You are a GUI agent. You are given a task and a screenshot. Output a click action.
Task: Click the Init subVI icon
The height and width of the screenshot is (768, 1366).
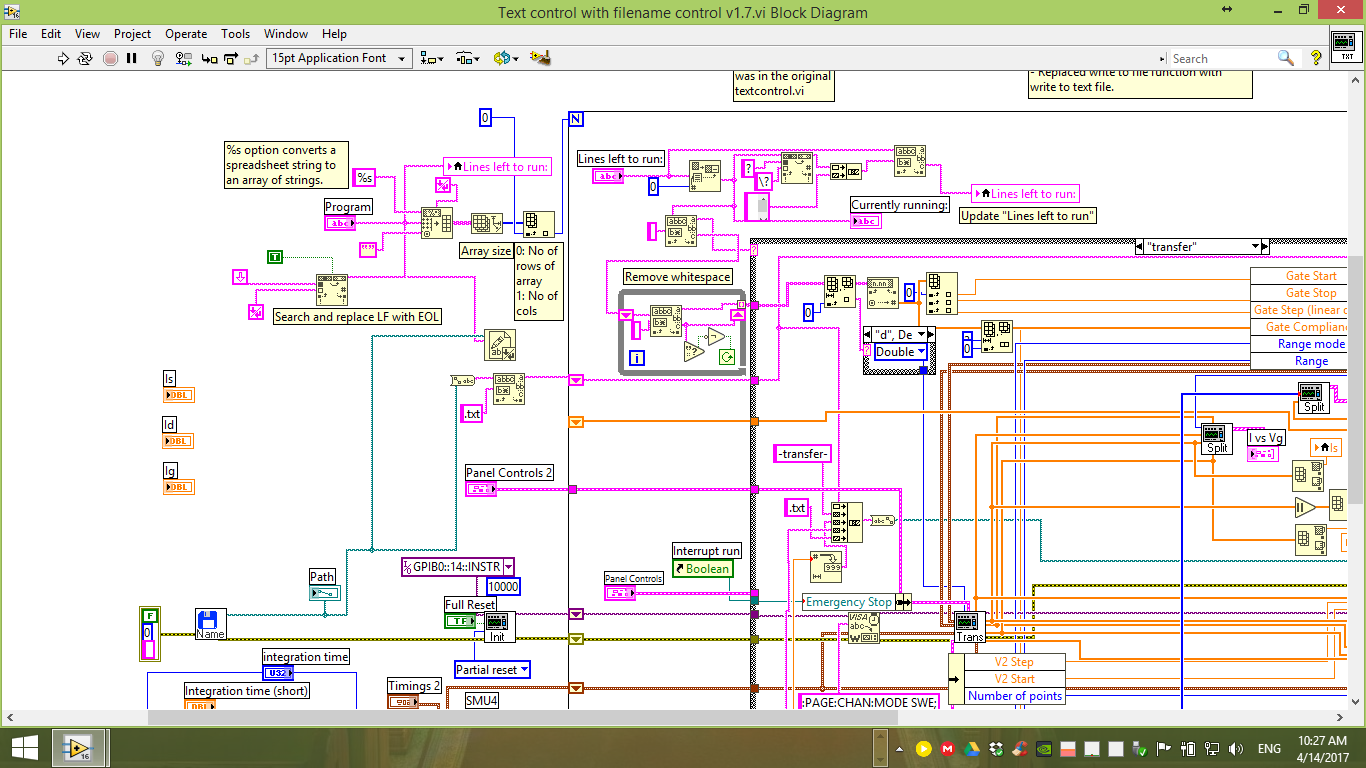point(500,627)
